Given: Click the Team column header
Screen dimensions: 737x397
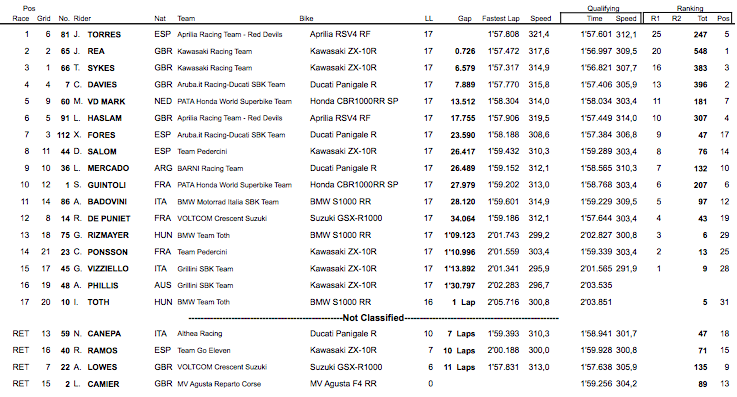Looking at the screenshot, I should pos(186,18).
